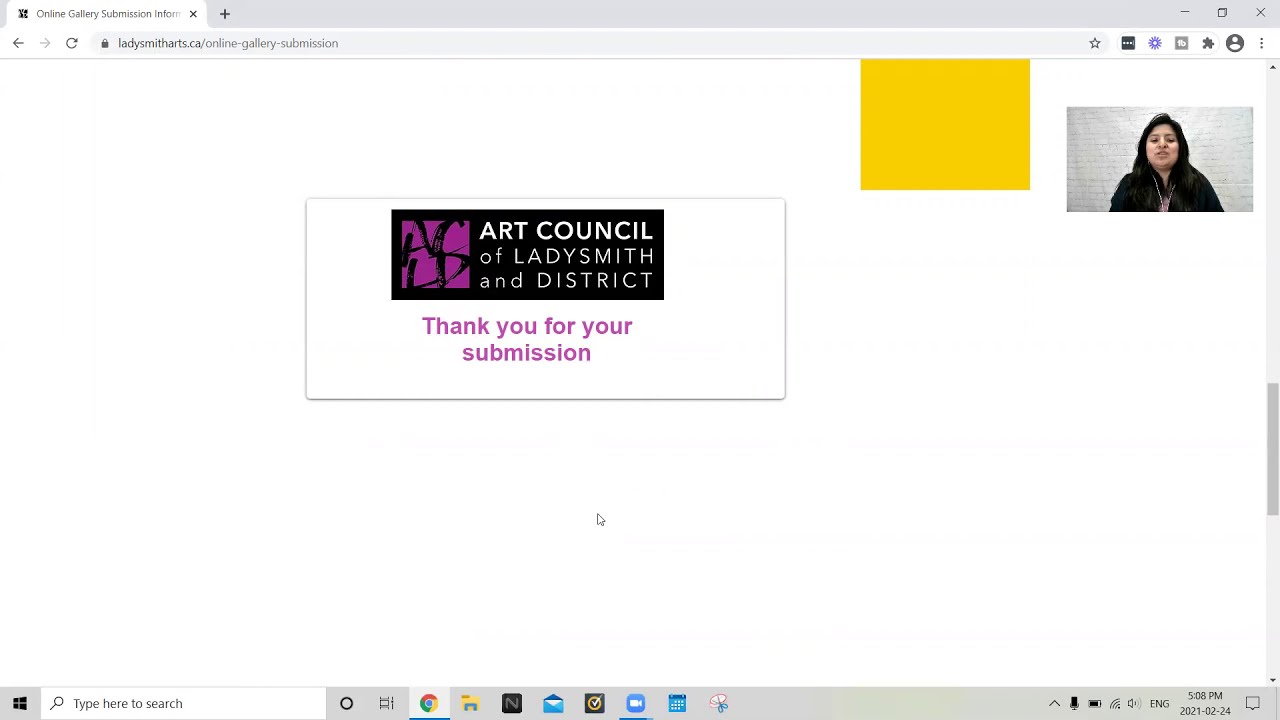Screen dimensions: 1280x720
Task: Close the Online Gallery Submission tab
Action: (193, 14)
